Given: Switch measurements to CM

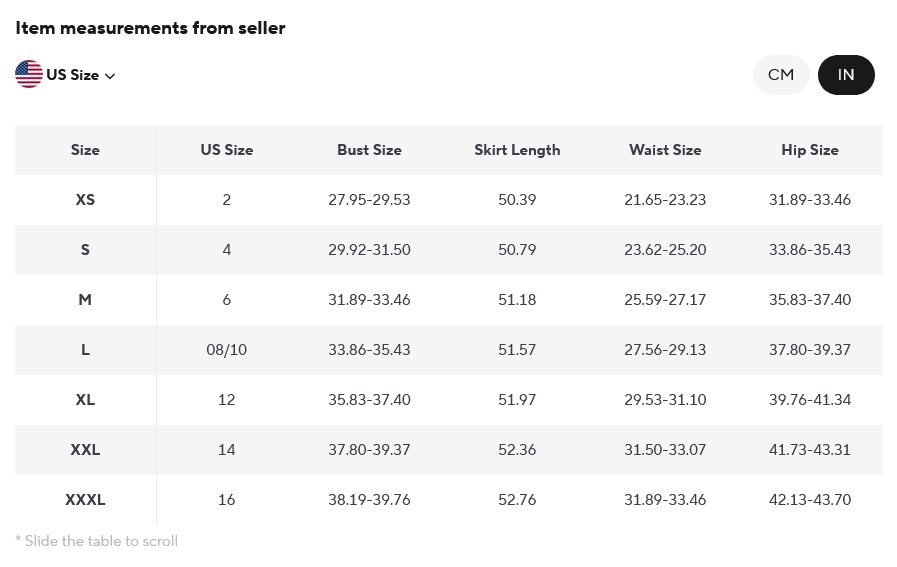Looking at the screenshot, I should (x=781, y=75).
